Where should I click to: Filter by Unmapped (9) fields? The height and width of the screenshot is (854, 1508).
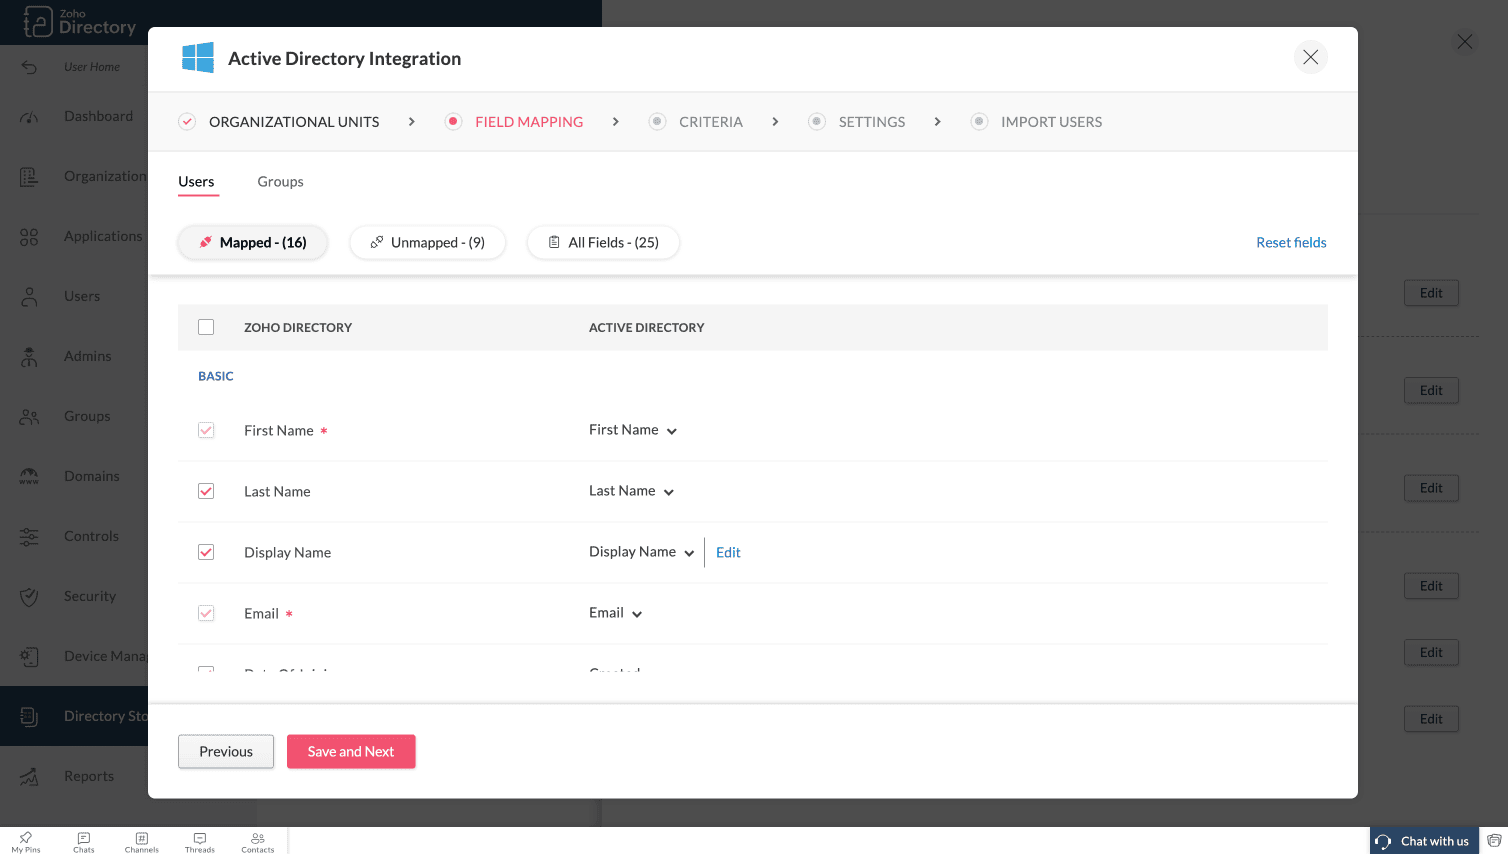tap(427, 243)
